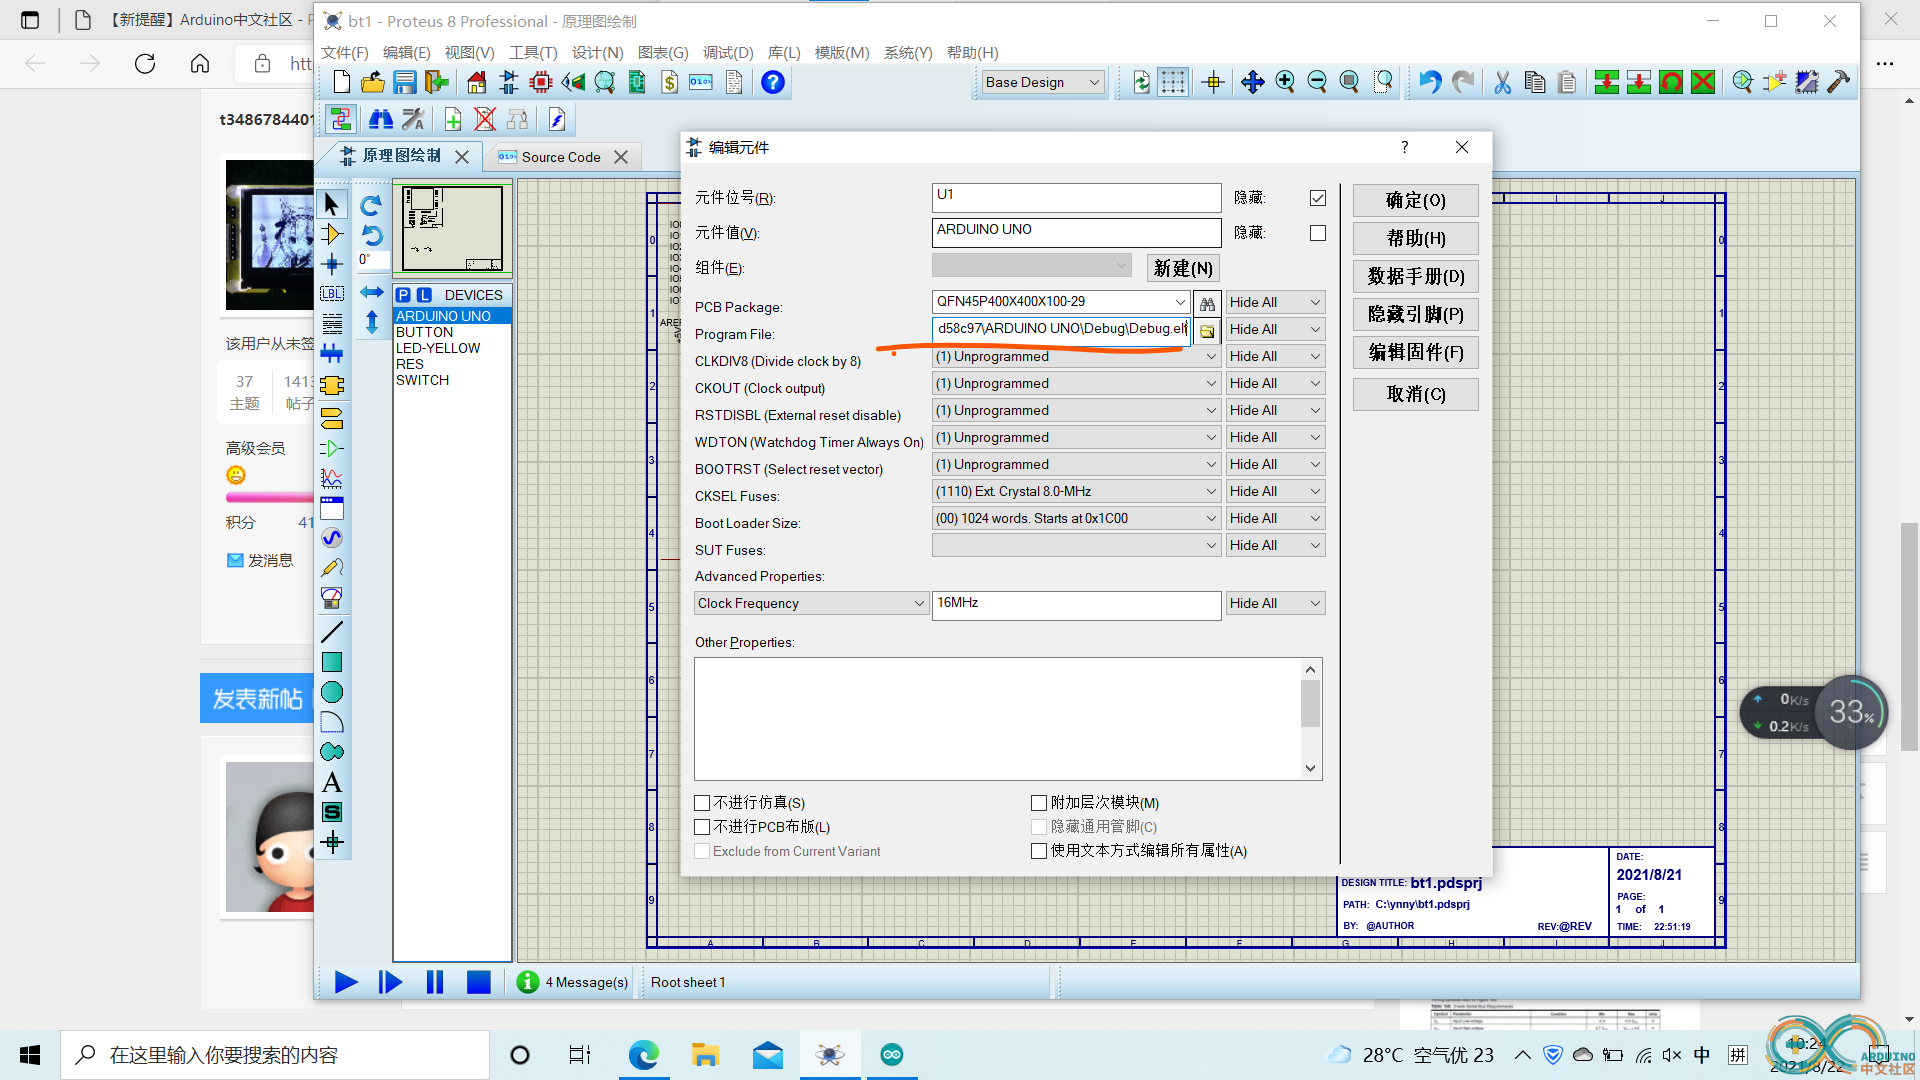Image resolution: width=1920 pixels, height=1080 pixels.
Task: Toggle hidden checkbox for ARDUINO UNO value
Action: click(x=1318, y=233)
